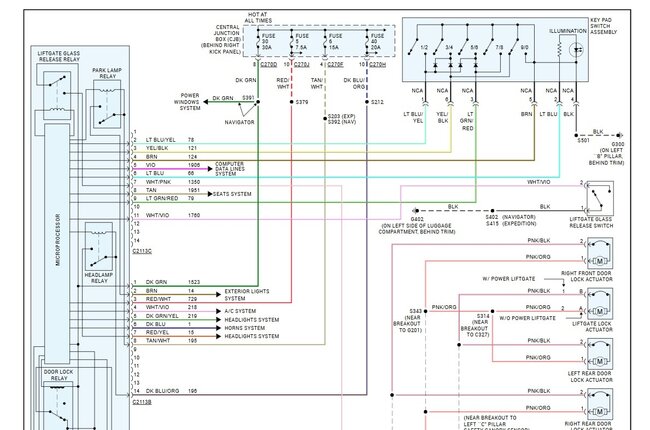The width and height of the screenshot is (650, 430).
Task: Click the 'RIGHT FRONT DOOR LOCK ACTUATOR' label
Action: click(587, 276)
